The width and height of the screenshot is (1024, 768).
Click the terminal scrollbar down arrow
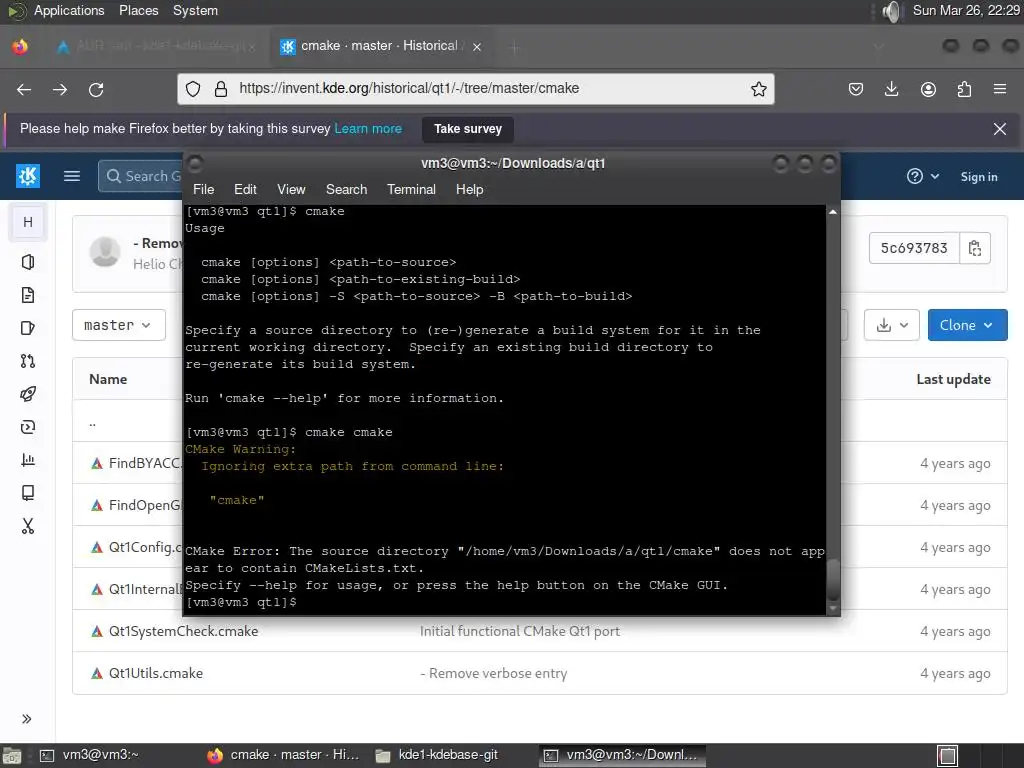[x=833, y=608]
